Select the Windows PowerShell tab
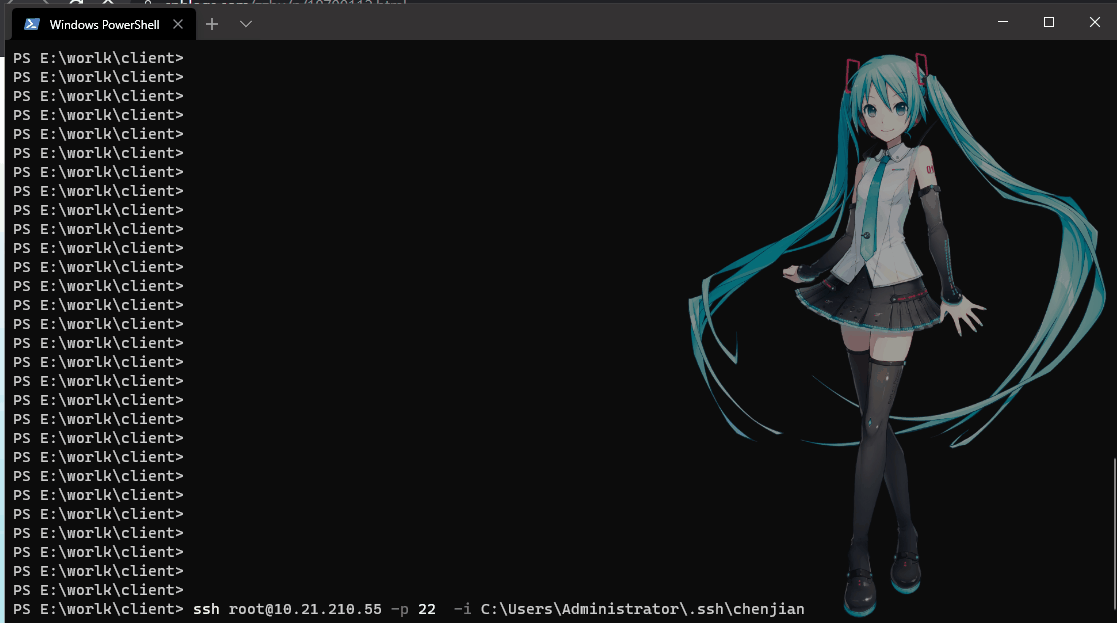Viewport: 1117px width, 623px height. (104, 24)
